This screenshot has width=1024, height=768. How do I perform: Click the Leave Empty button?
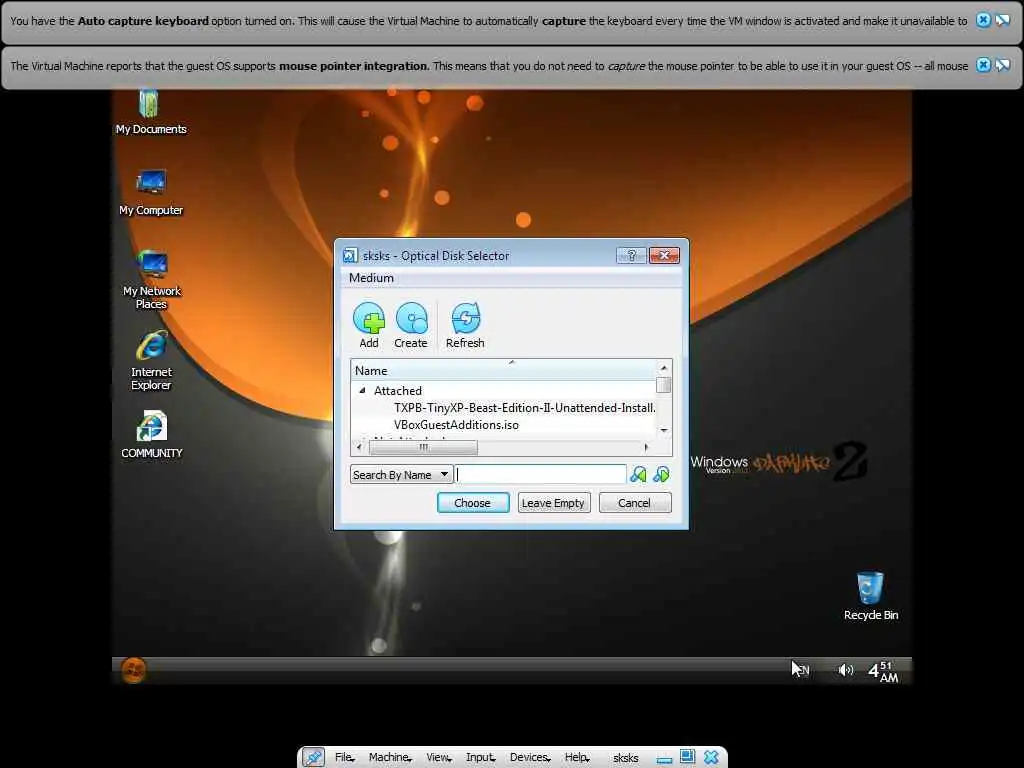(x=554, y=503)
